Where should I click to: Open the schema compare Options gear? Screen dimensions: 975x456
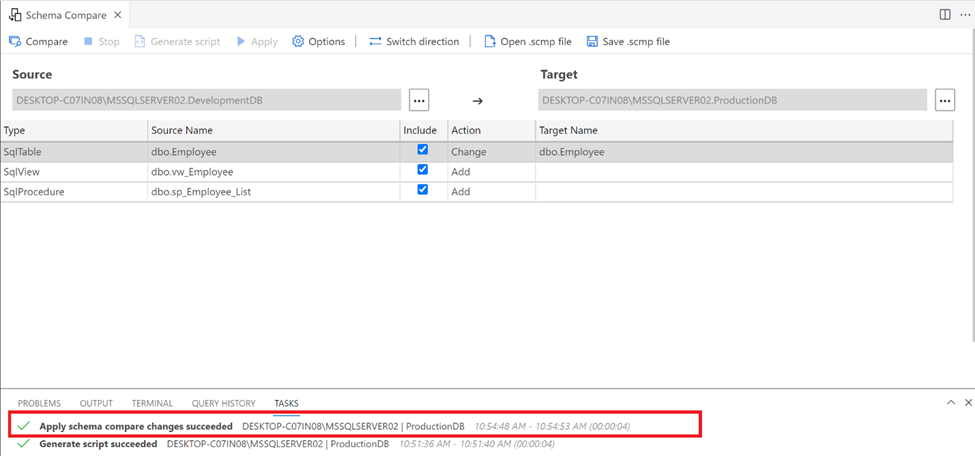tap(298, 42)
